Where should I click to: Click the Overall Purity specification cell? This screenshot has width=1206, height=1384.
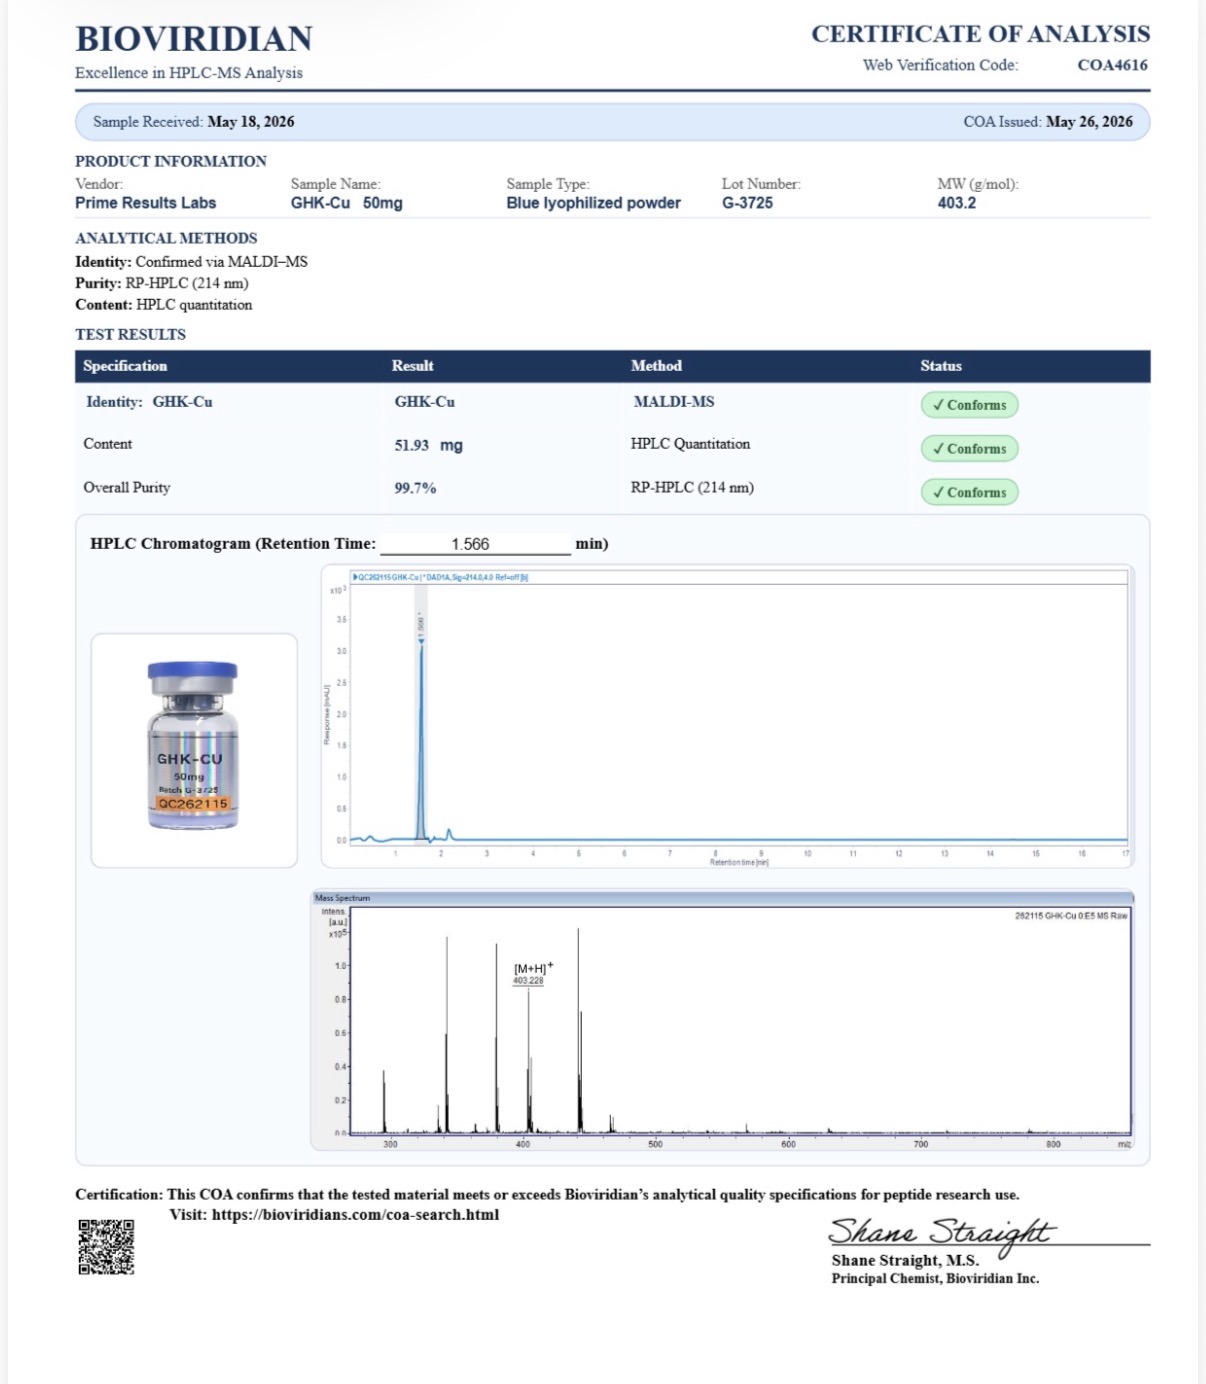[127, 488]
